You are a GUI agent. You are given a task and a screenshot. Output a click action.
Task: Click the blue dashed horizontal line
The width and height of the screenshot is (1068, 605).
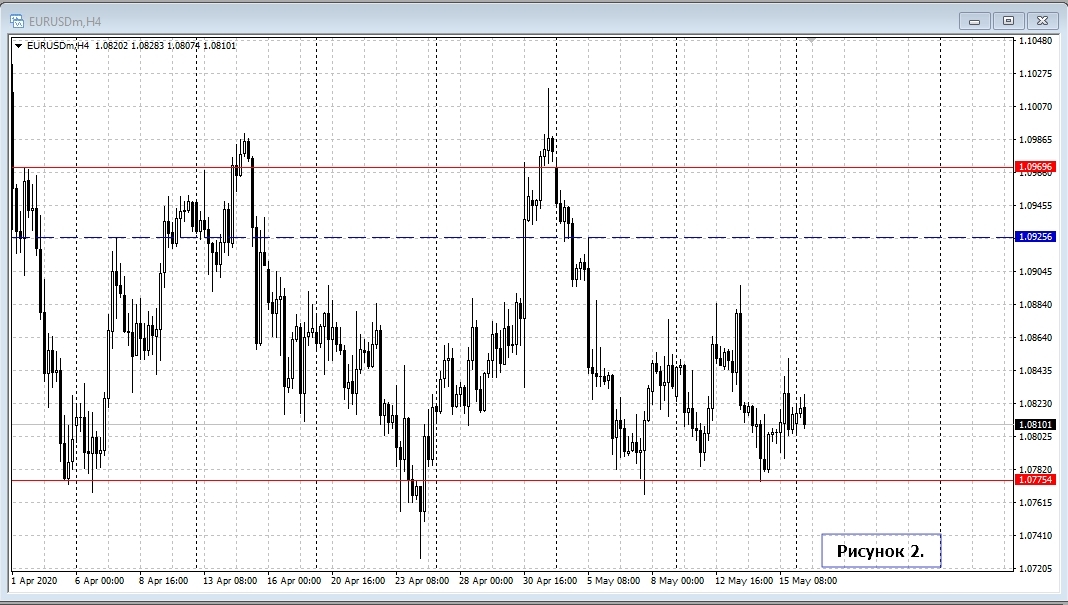[x=400, y=237]
